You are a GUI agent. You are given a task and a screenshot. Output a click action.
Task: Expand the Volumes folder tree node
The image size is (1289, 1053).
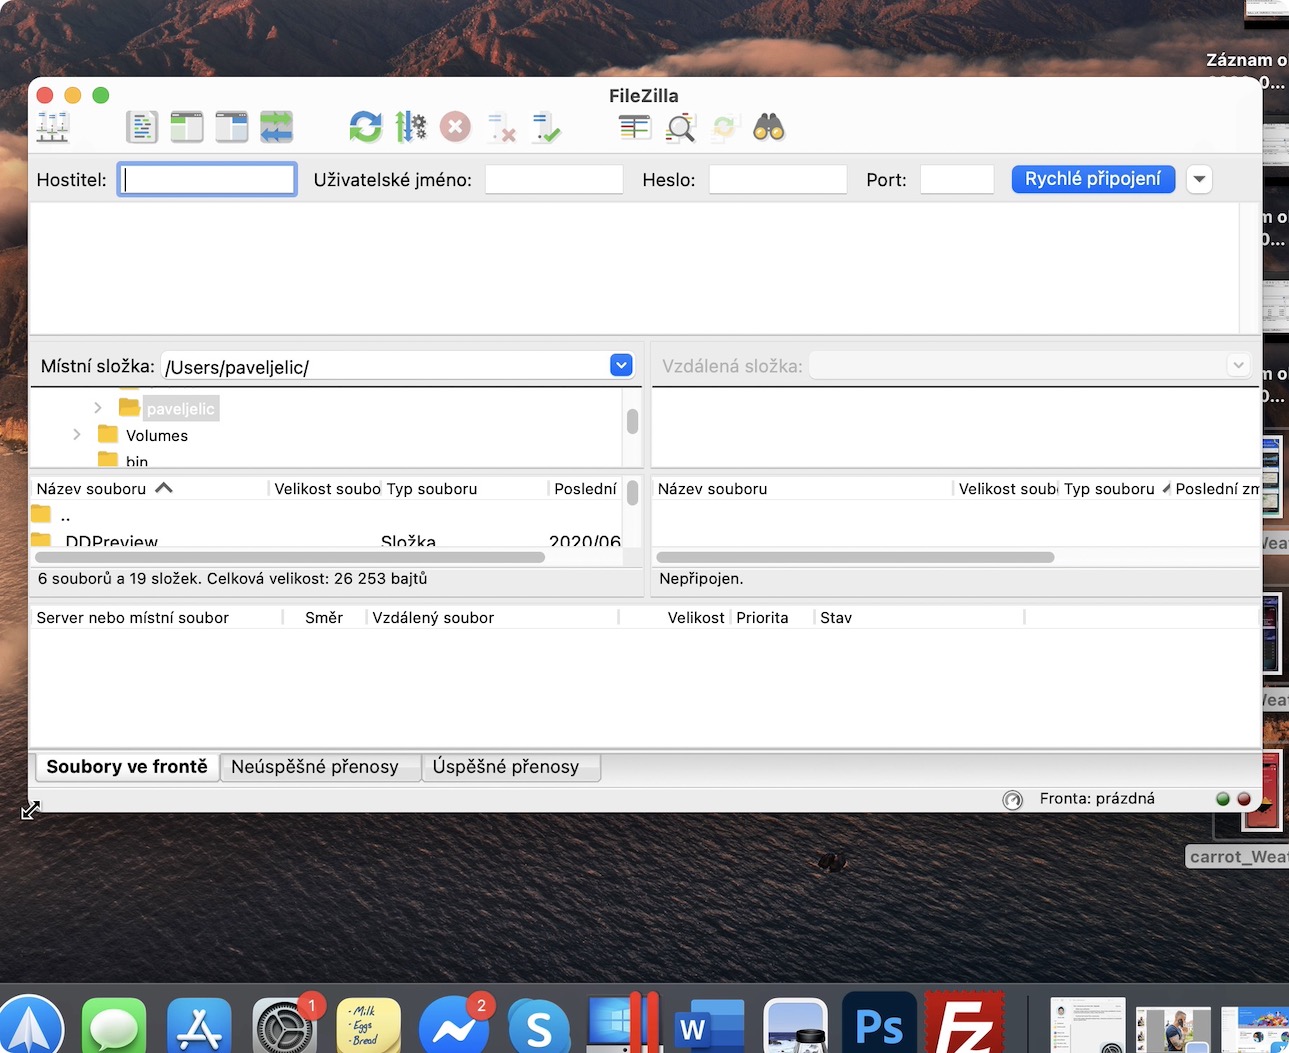pyautogui.click(x=77, y=435)
